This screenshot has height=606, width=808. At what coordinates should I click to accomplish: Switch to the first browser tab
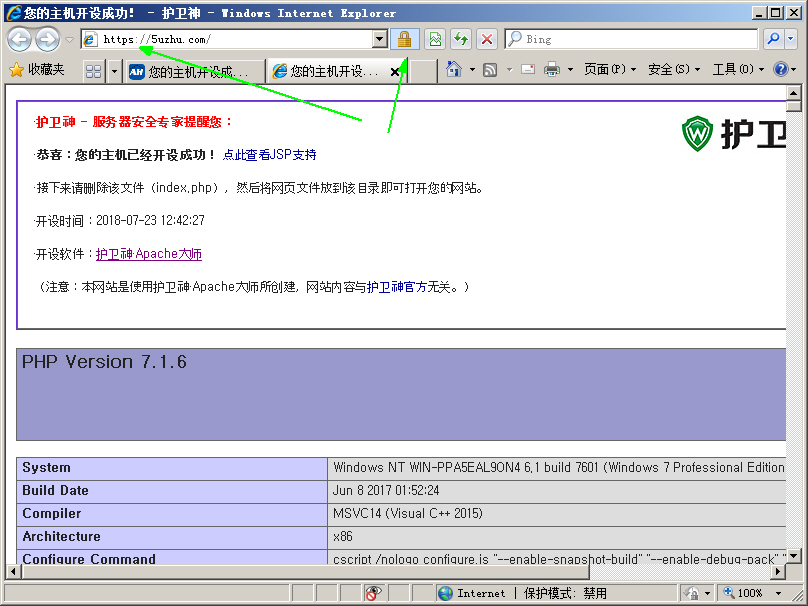193,70
